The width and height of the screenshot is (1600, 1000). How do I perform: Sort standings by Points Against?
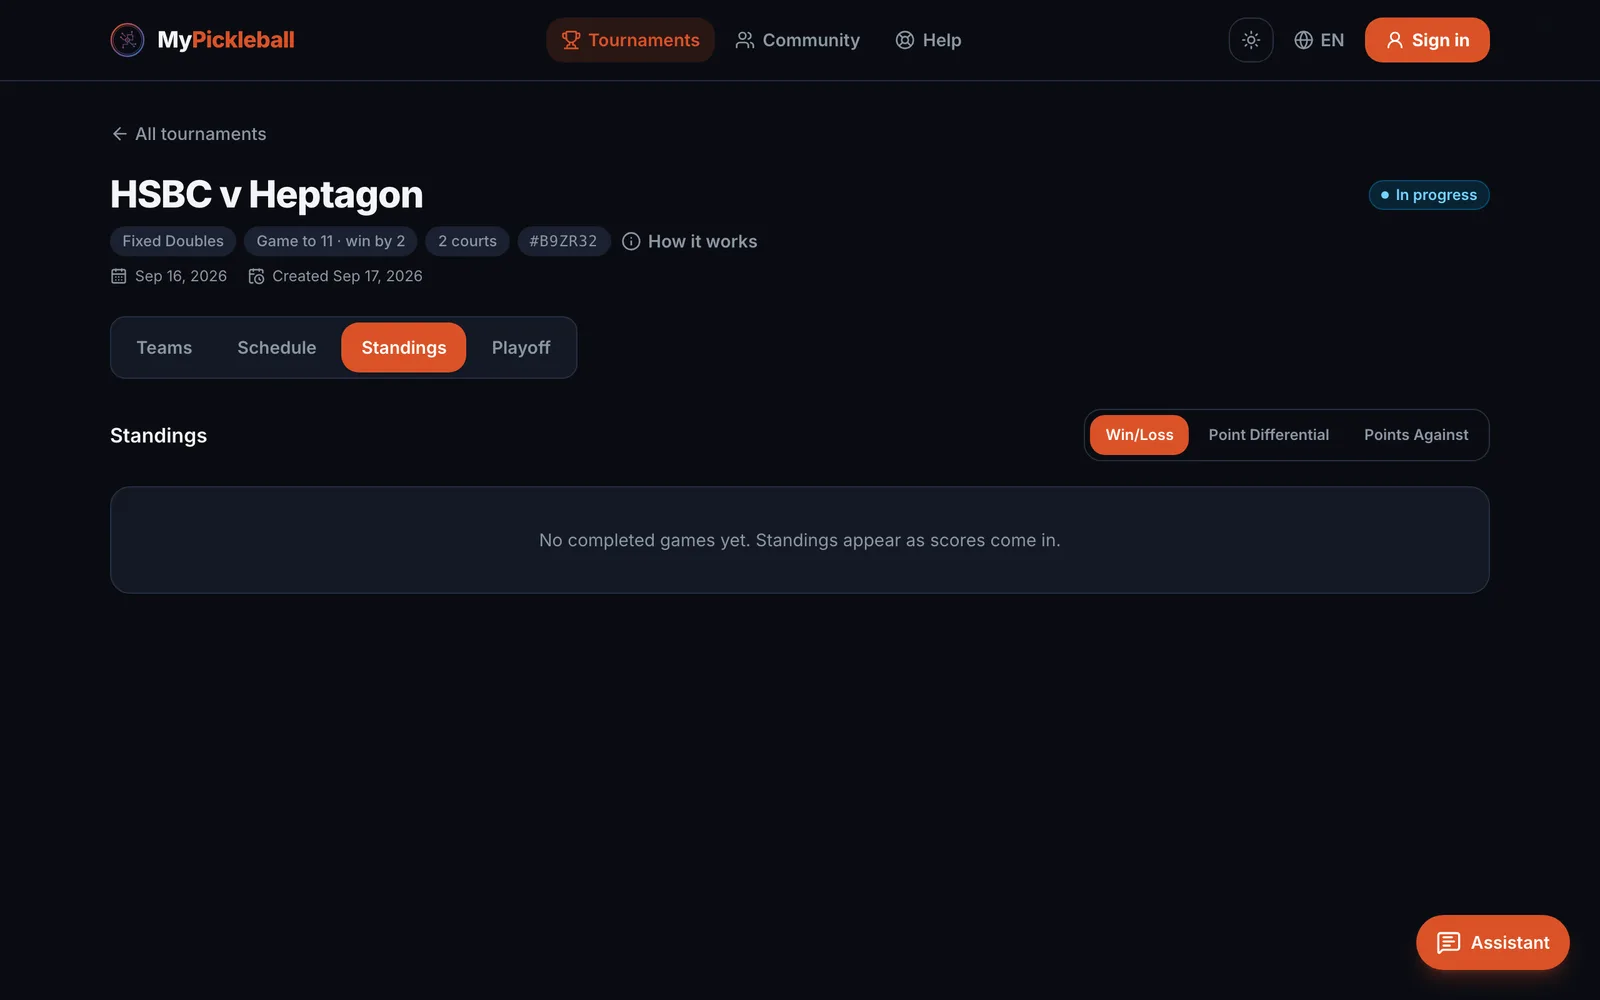tap(1416, 435)
